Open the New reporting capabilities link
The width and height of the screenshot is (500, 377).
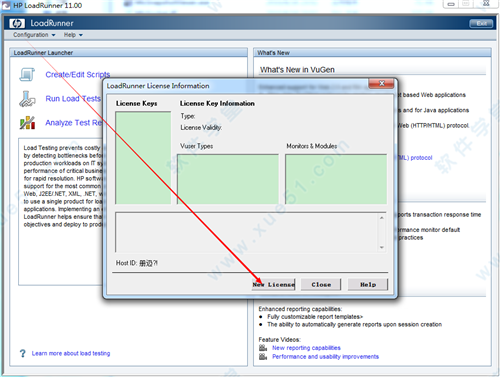pos(306,348)
